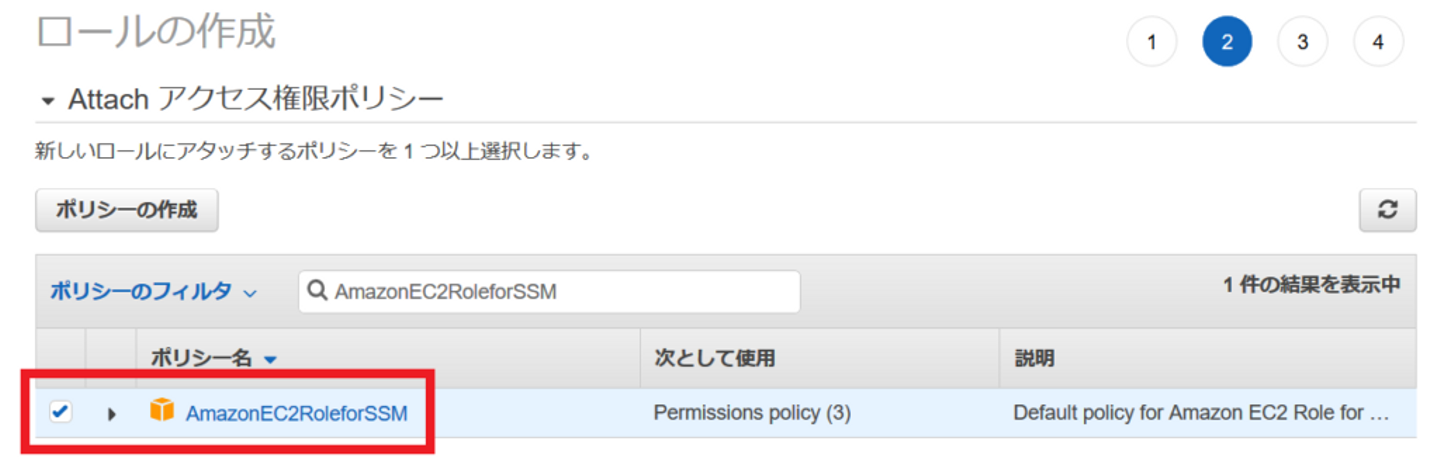
Task: Collapse the Attach アクセス権限ポリシー section
Action: [x=48, y=101]
